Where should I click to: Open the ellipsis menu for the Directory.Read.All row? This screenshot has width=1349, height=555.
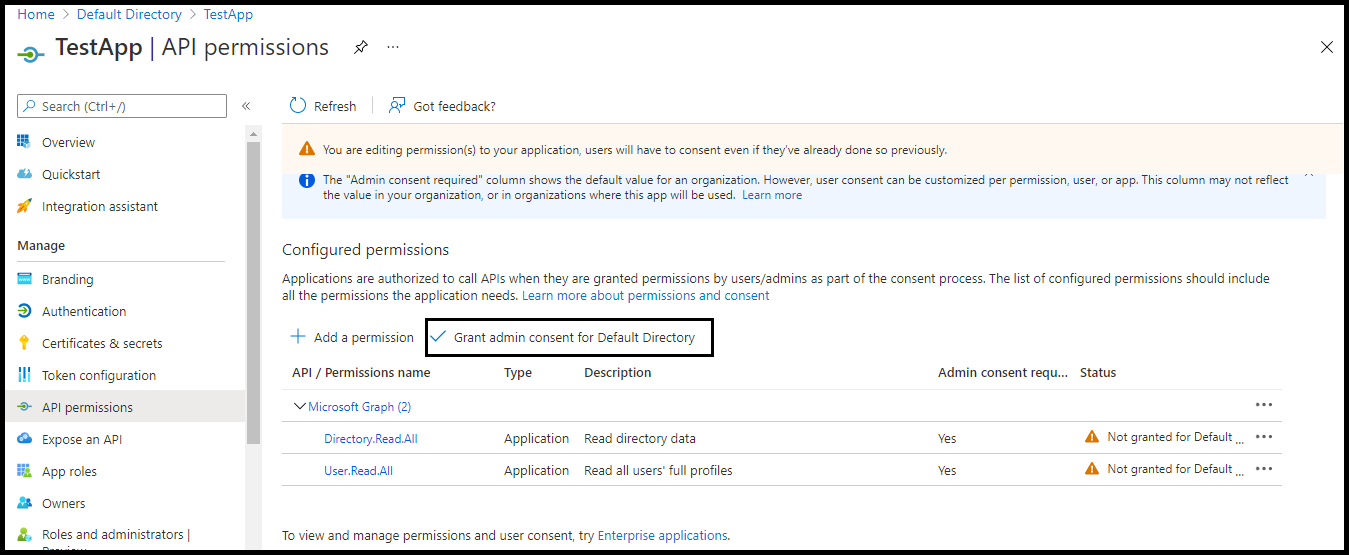(x=1264, y=437)
